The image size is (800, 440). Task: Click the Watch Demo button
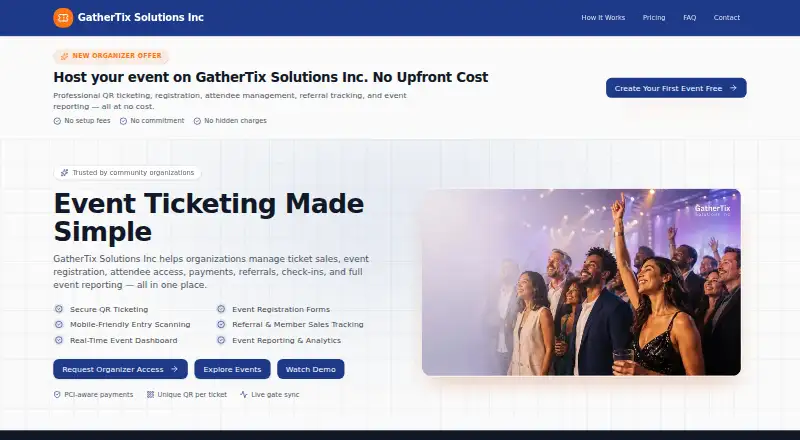click(x=311, y=369)
